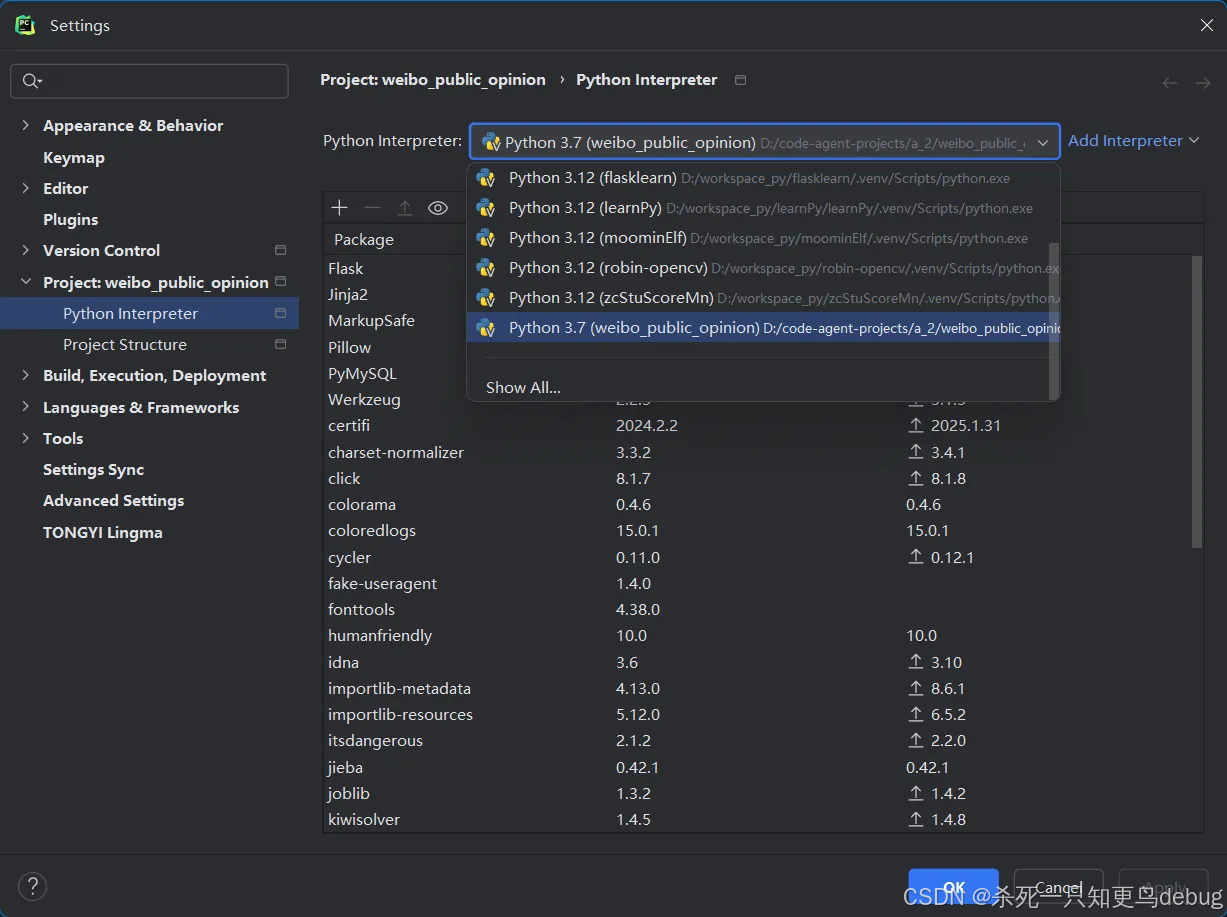Screen dimensions: 1227x917
Task: Open the Keymap settings page
Action: (74, 157)
